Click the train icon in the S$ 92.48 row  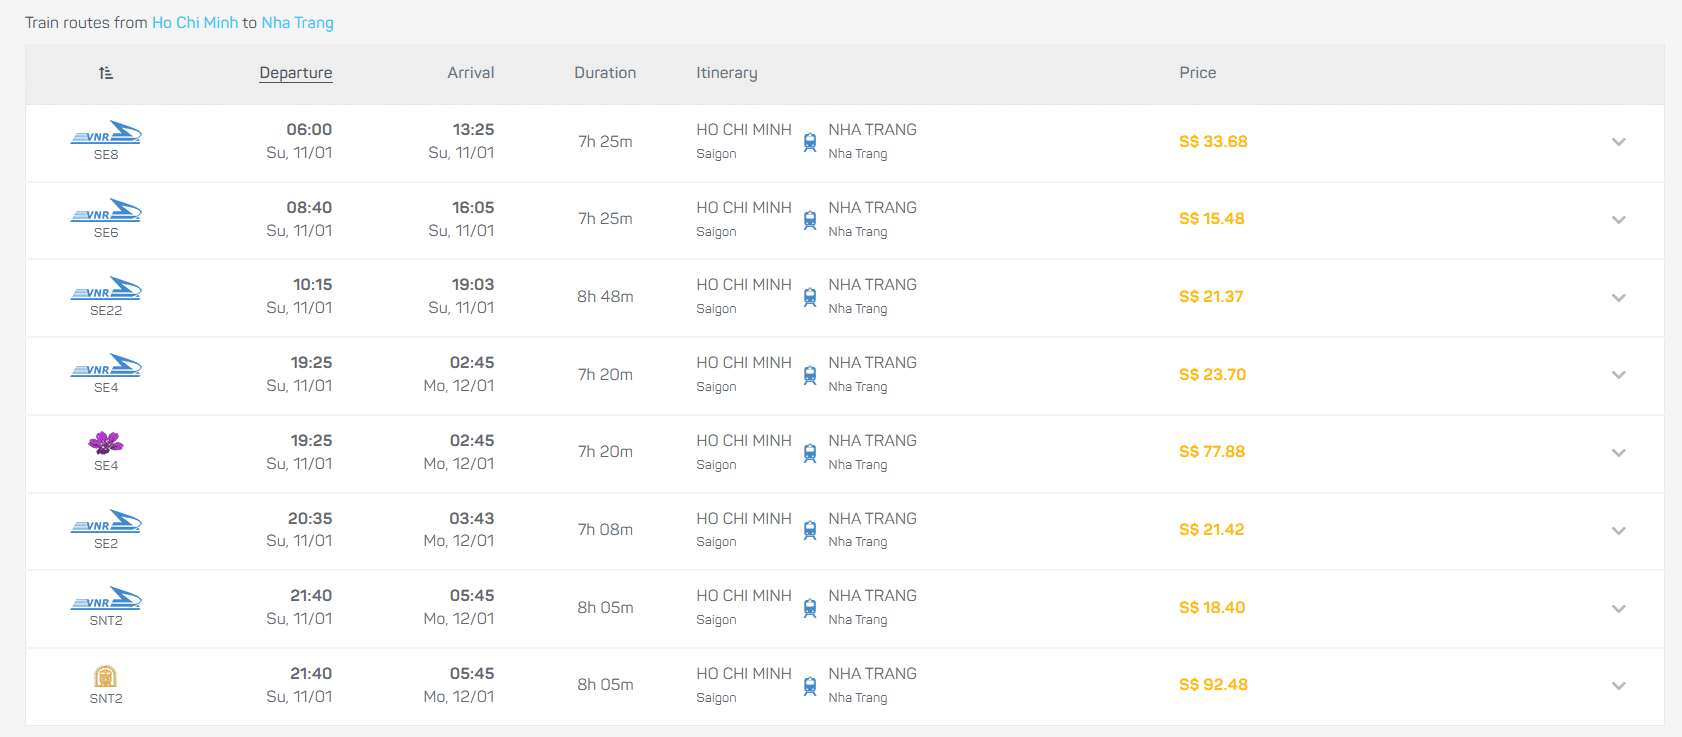[810, 686]
